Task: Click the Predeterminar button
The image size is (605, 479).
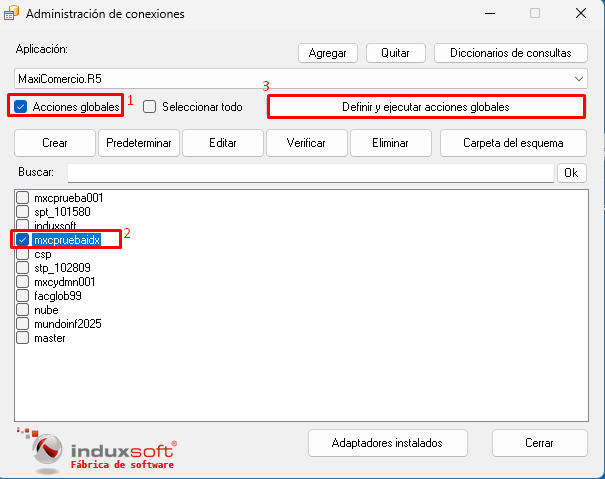Action: (x=138, y=143)
